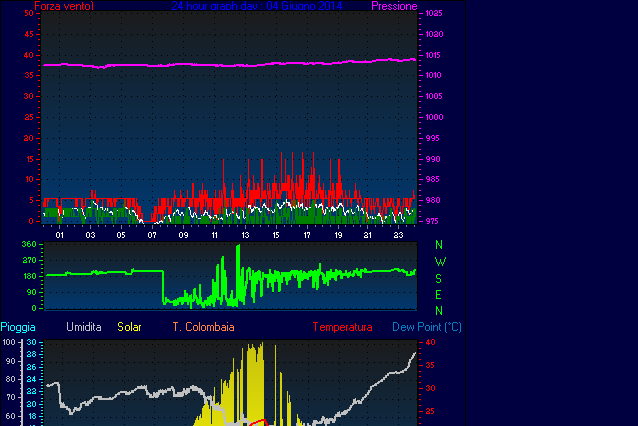Image resolution: width=638 pixels, height=426 pixels.
Task: Click pressure axis value '1010'
Action: pos(433,75)
